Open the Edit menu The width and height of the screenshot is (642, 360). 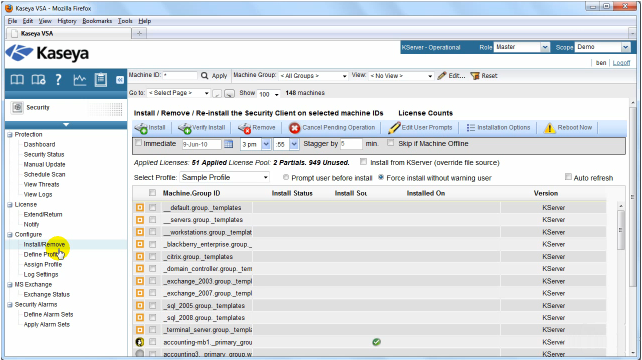coord(28,21)
